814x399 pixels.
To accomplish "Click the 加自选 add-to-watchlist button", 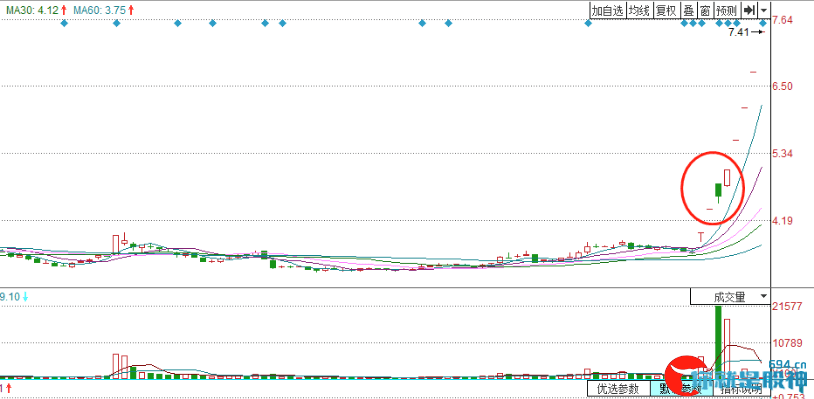I will [x=607, y=10].
